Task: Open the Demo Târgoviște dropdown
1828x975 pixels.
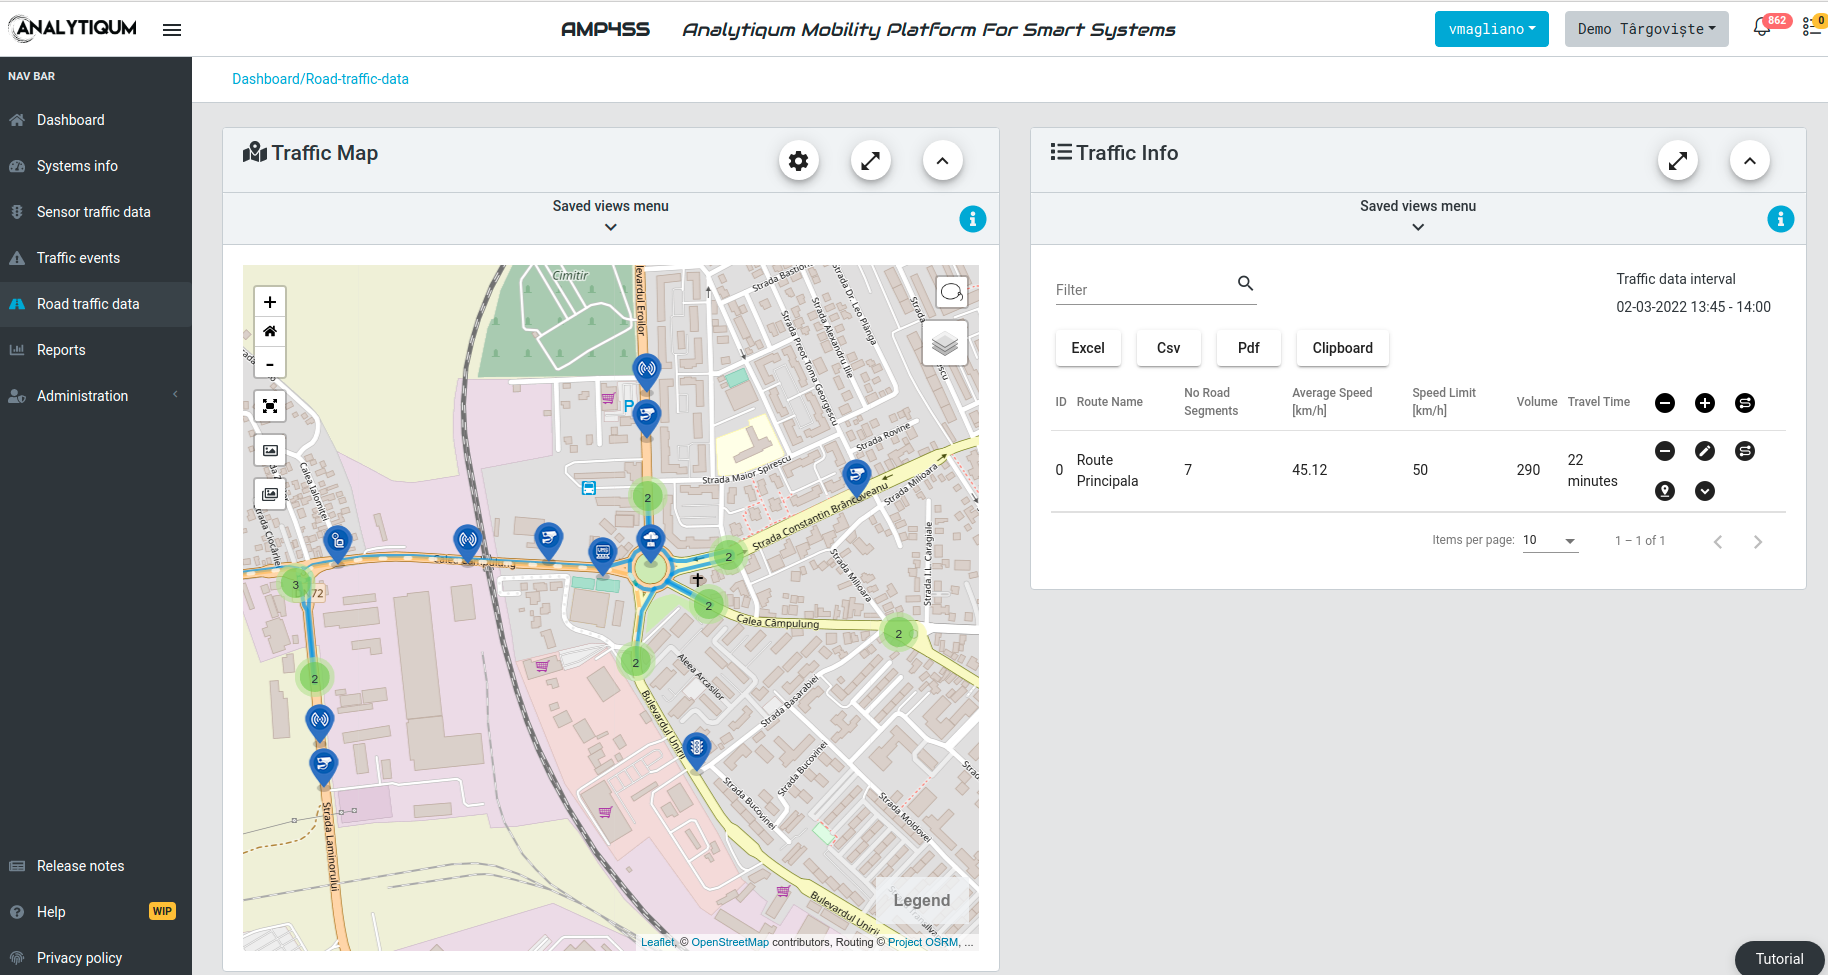Action: click(1645, 29)
